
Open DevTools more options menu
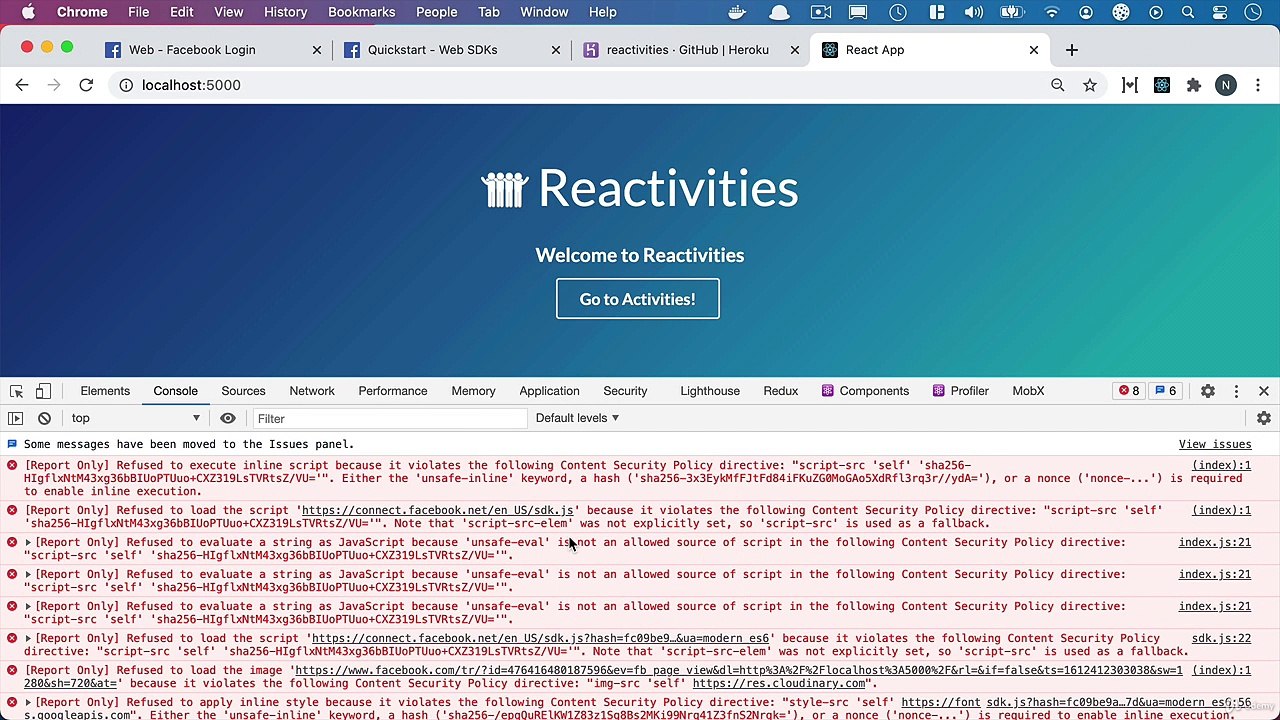[1236, 391]
